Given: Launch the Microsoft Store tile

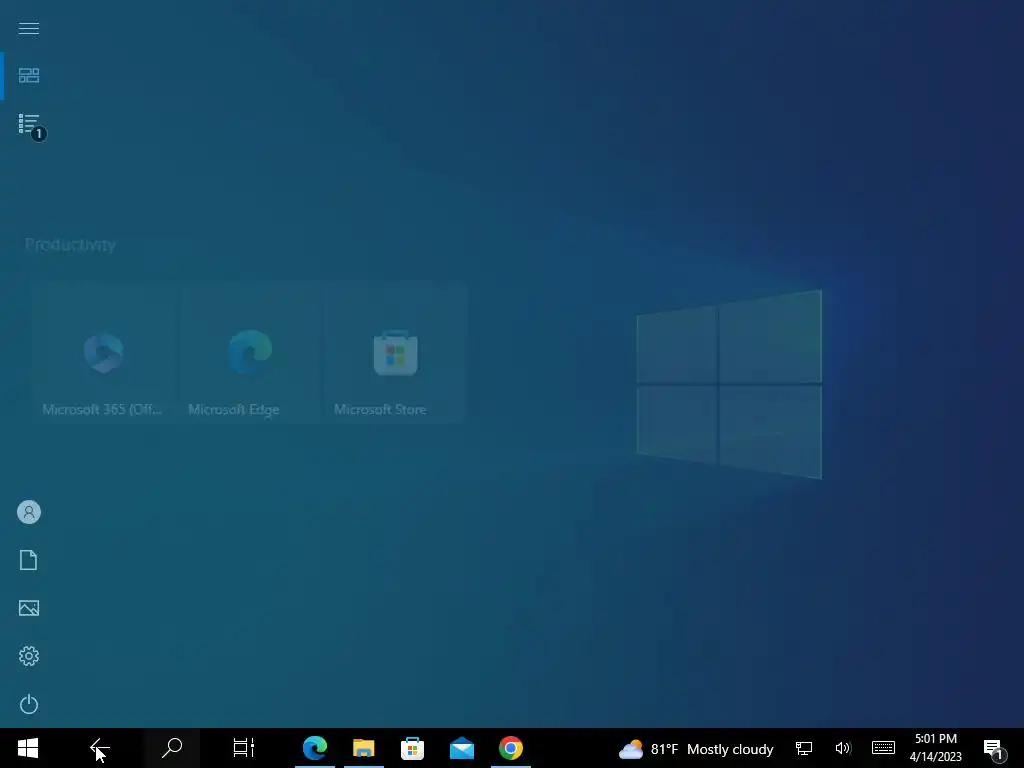Looking at the screenshot, I should (x=396, y=353).
